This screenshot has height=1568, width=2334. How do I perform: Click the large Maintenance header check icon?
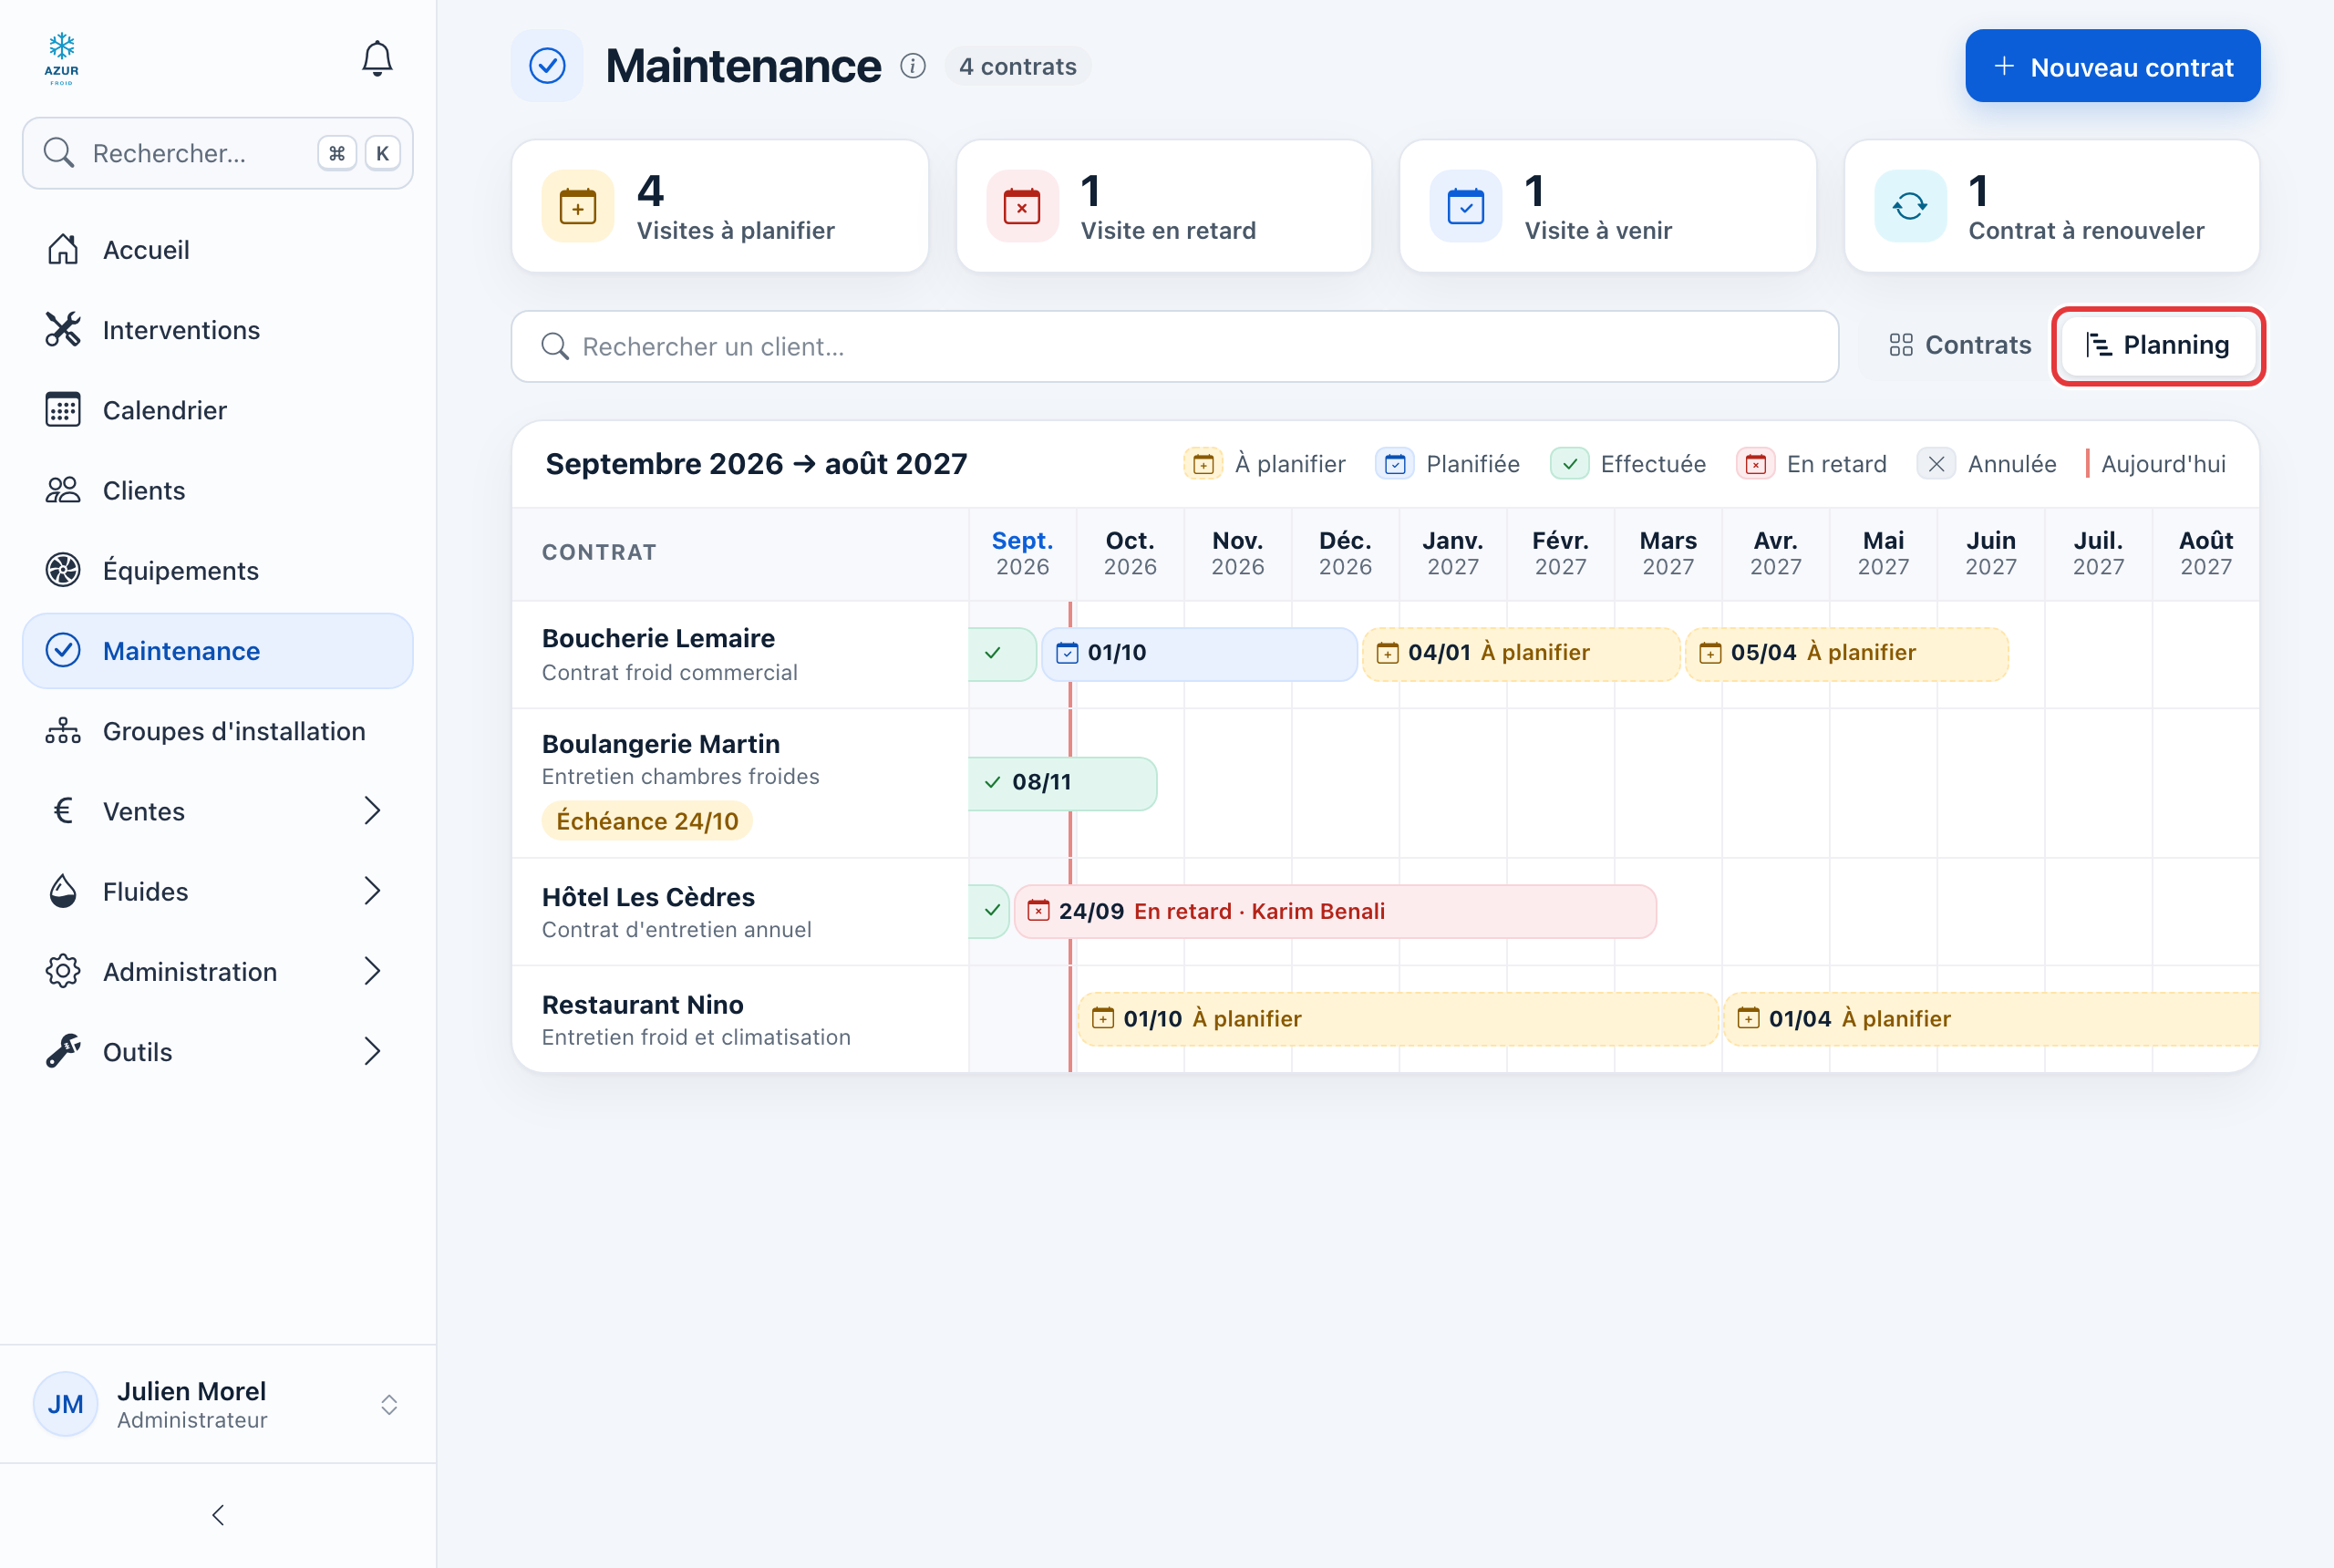pos(547,66)
